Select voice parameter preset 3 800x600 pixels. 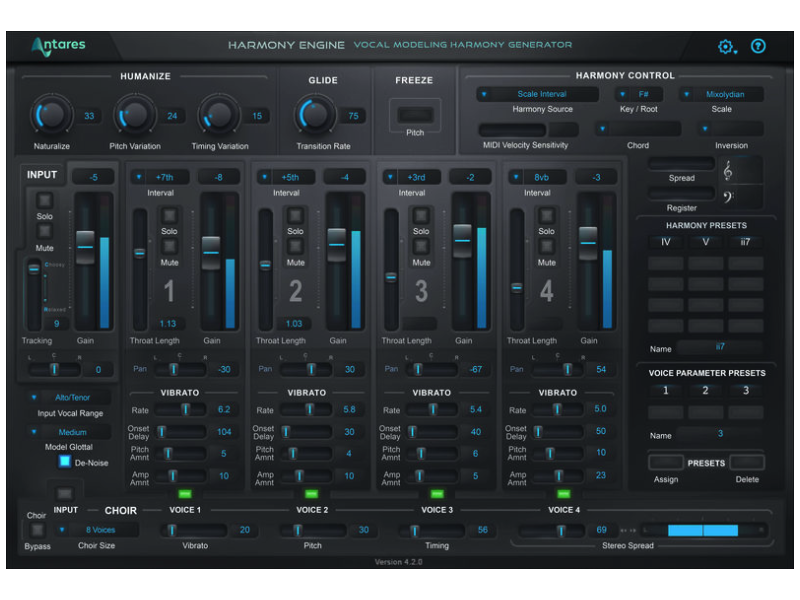pyautogui.click(x=745, y=390)
